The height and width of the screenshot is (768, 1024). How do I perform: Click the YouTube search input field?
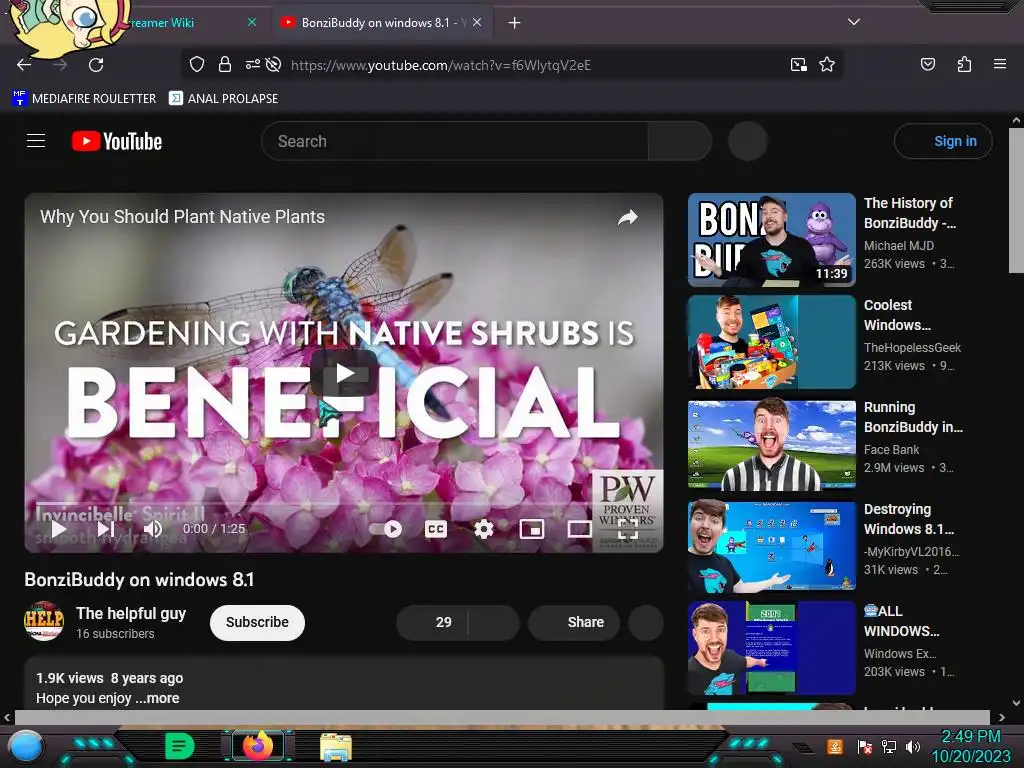tap(455, 141)
